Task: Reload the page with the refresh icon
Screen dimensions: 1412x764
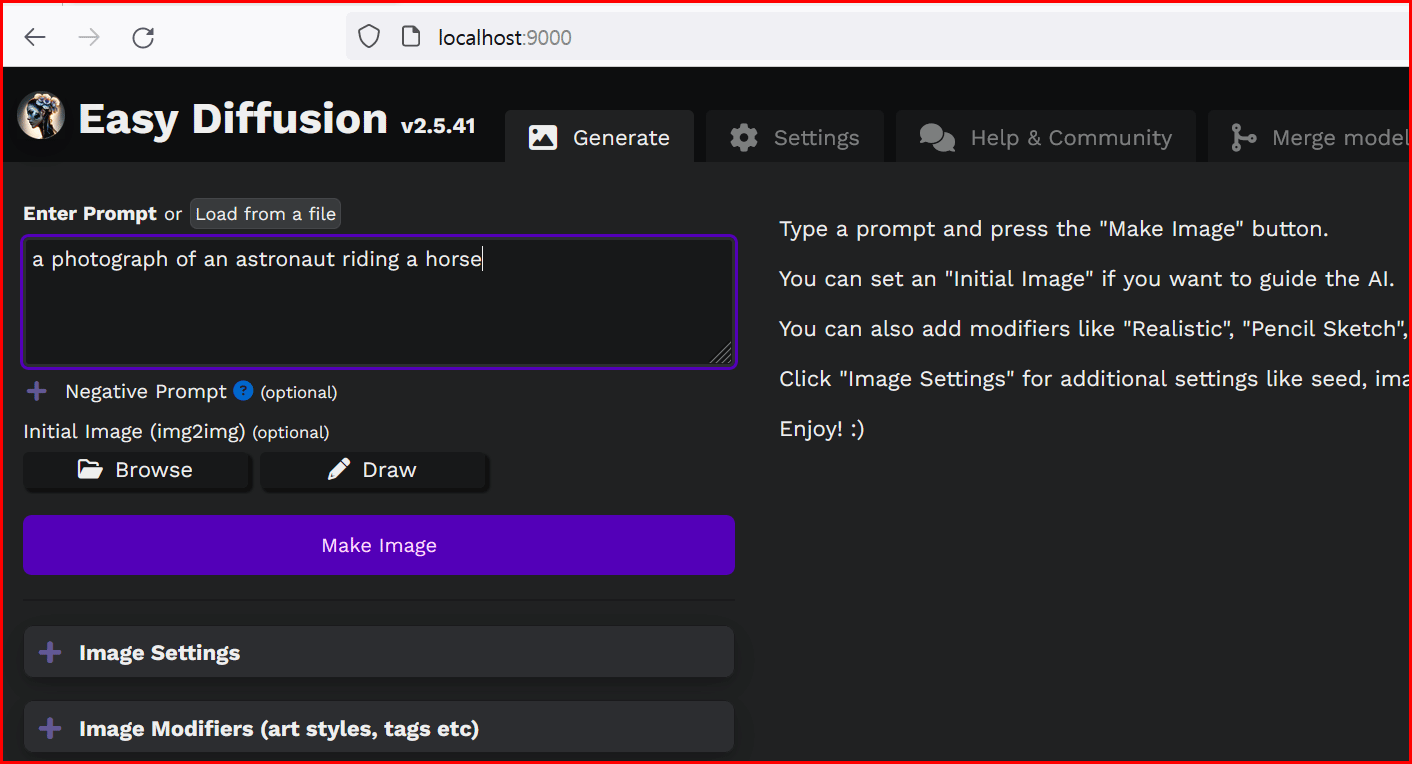Action: (143, 38)
